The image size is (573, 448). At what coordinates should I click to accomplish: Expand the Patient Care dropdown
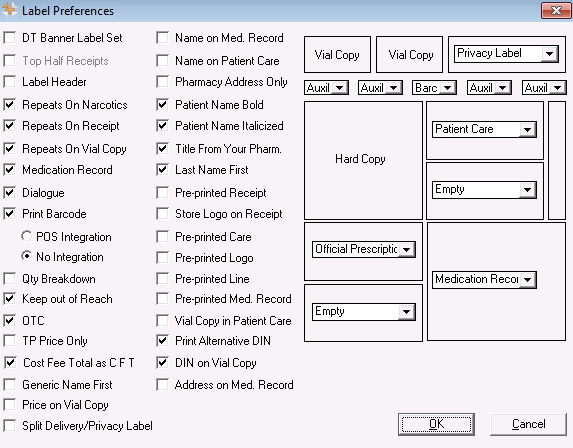(x=527, y=129)
